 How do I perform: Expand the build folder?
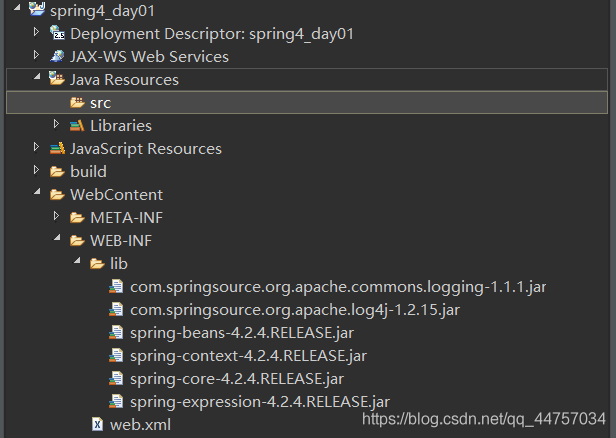point(38,171)
